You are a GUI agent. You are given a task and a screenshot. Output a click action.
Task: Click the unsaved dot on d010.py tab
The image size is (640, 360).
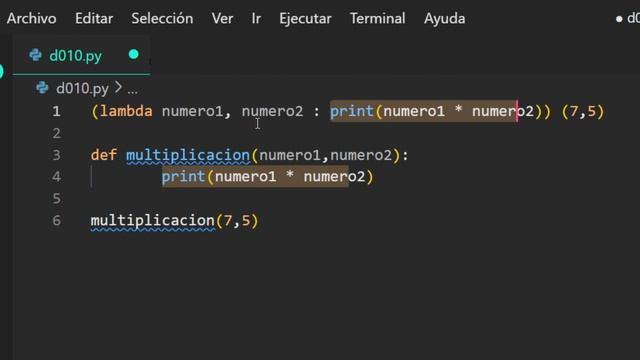tap(133, 55)
